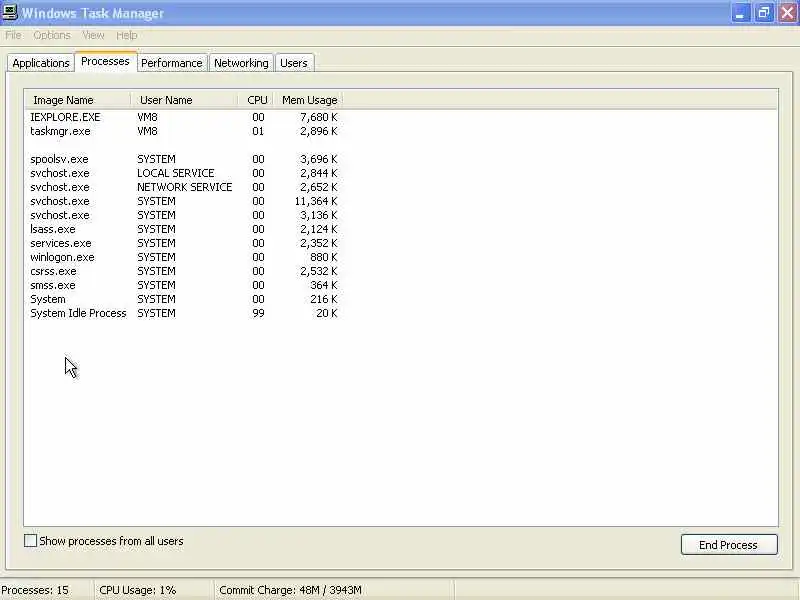Go to the Users tab
Image resolution: width=800 pixels, height=600 pixels.
[x=294, y=63]
